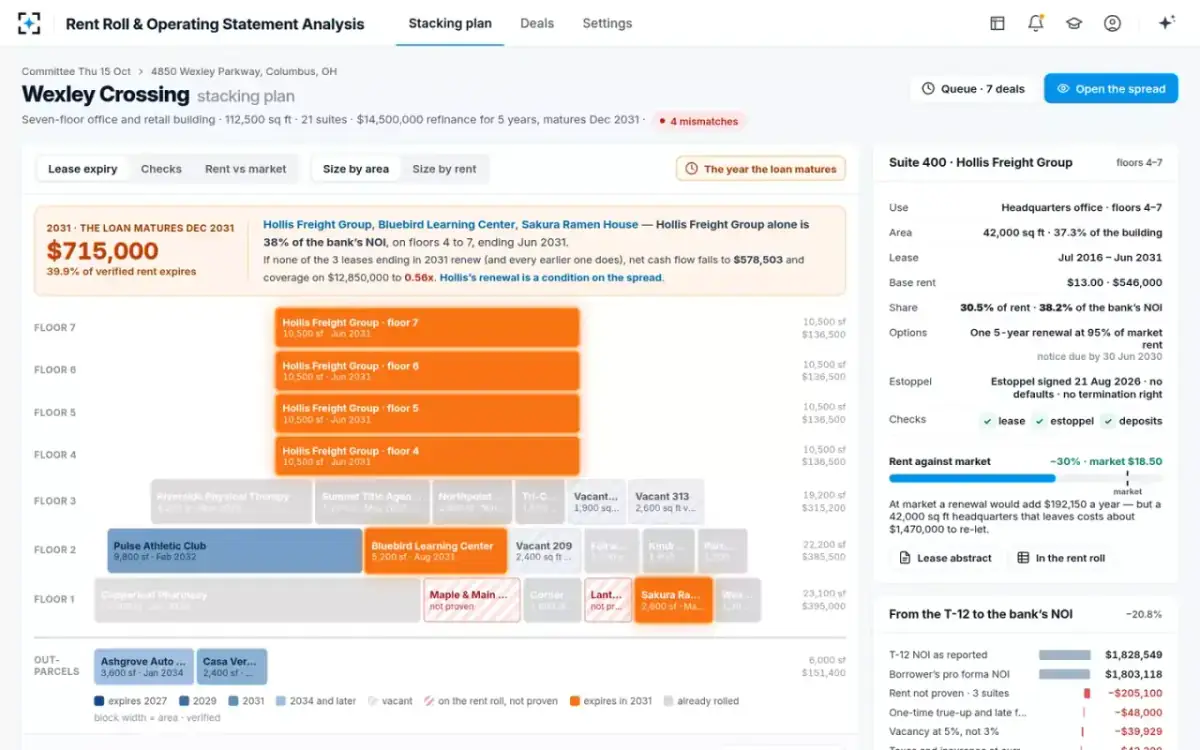Toggle the lease check chip

(x=1003, y=421)
